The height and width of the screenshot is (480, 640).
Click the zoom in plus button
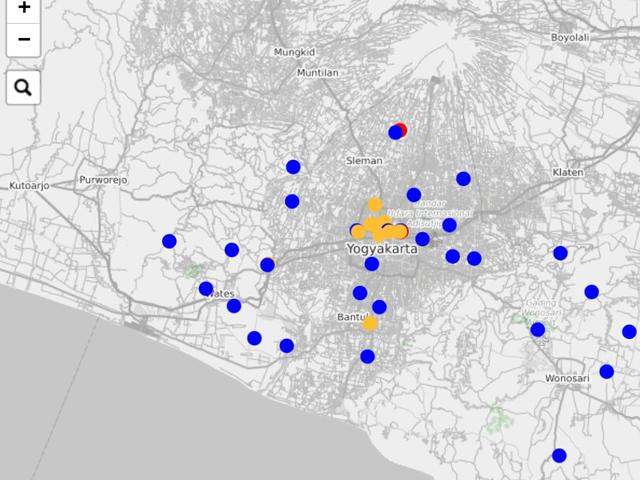[x=24, y=9]
